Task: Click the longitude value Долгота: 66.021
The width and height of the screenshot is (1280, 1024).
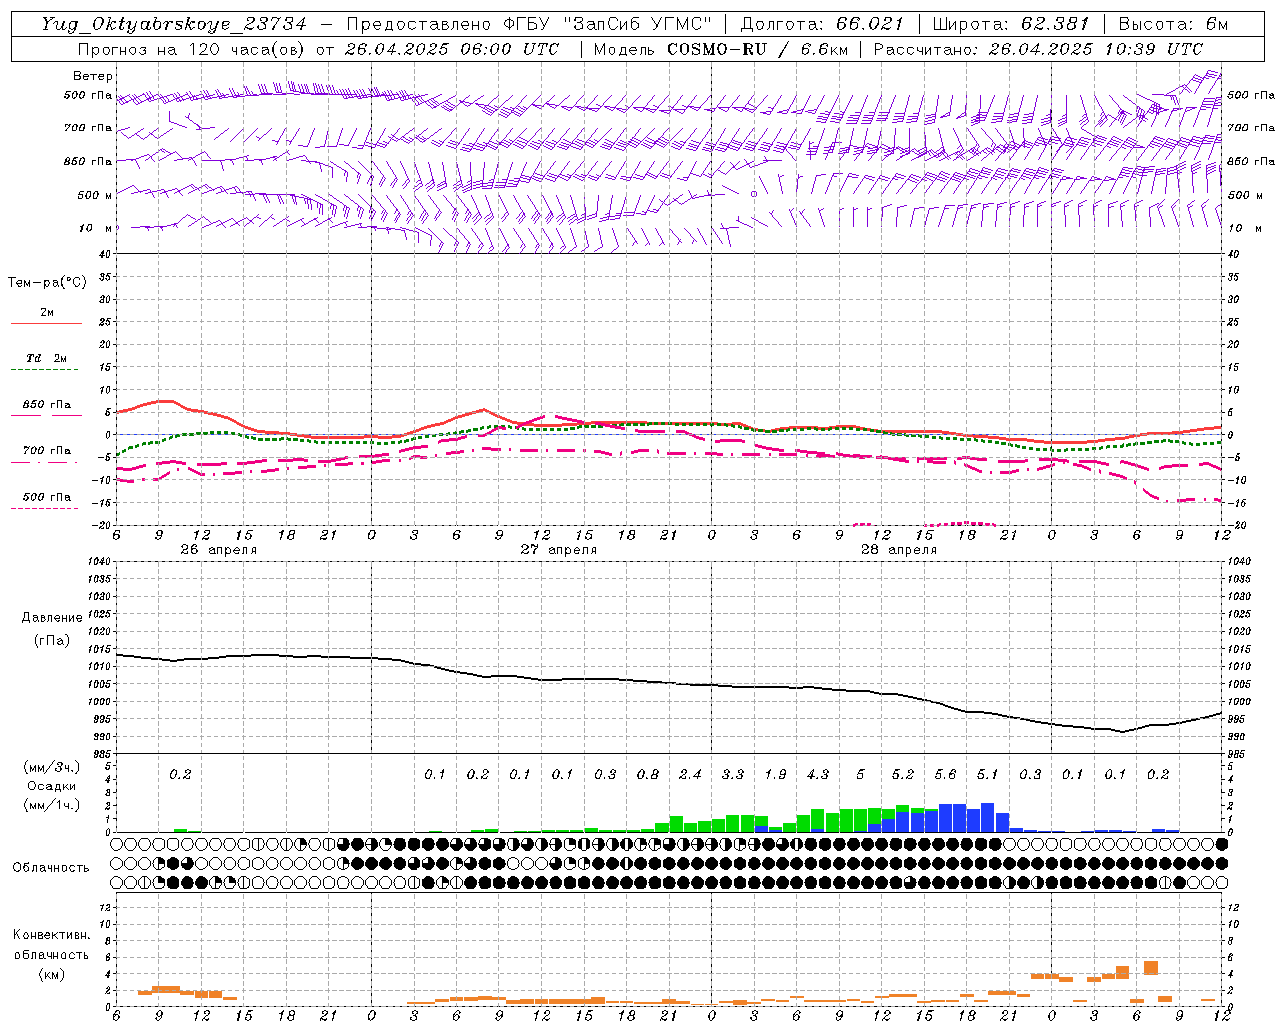Action: tap(822, 24)
